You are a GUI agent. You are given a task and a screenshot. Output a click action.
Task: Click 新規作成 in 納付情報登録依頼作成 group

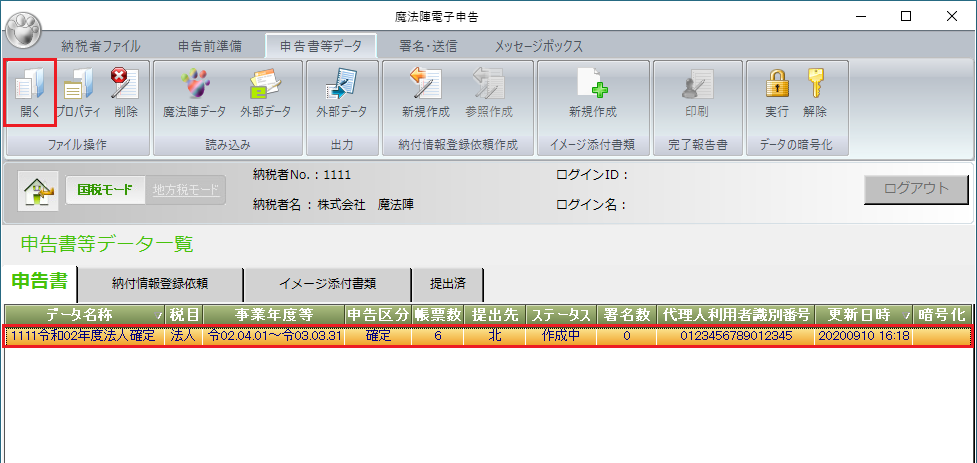tap(426, 92)
